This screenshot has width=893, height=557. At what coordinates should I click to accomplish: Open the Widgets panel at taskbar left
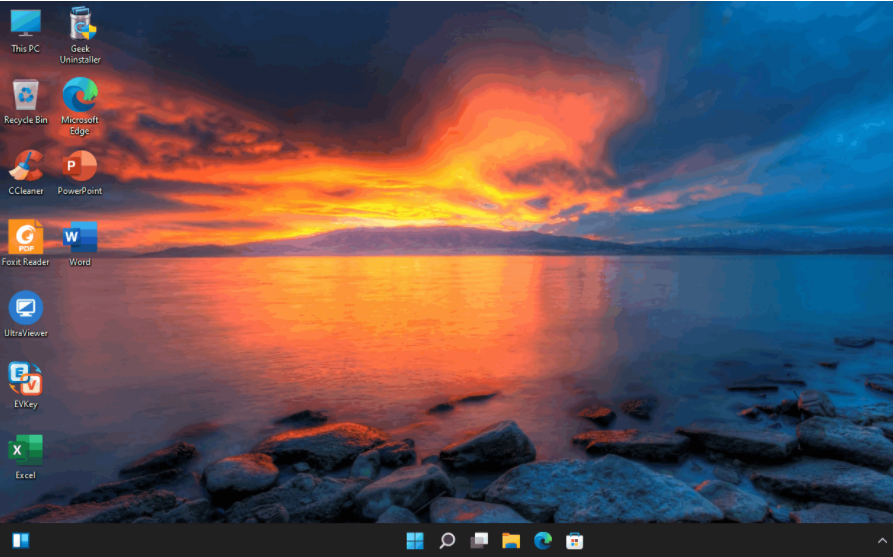coord(21,540)
